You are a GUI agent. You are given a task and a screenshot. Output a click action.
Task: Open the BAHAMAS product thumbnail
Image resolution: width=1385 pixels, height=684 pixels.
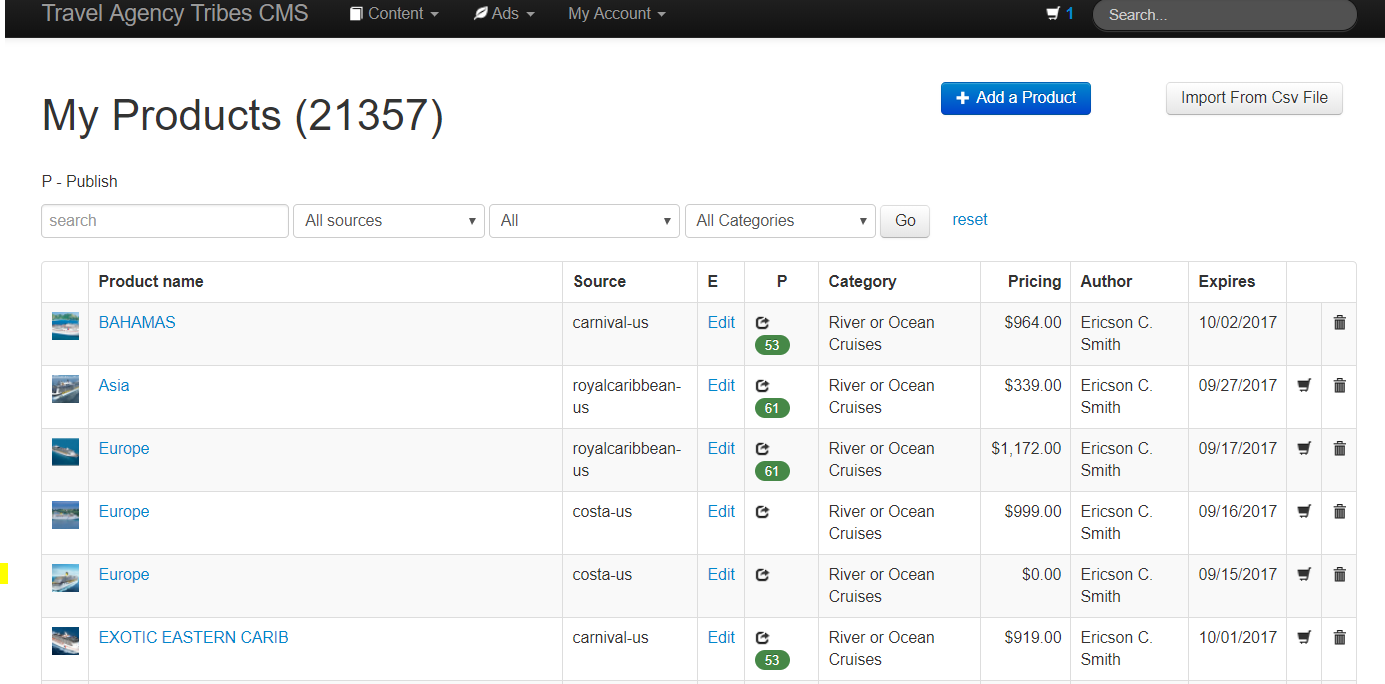point(65,326)
